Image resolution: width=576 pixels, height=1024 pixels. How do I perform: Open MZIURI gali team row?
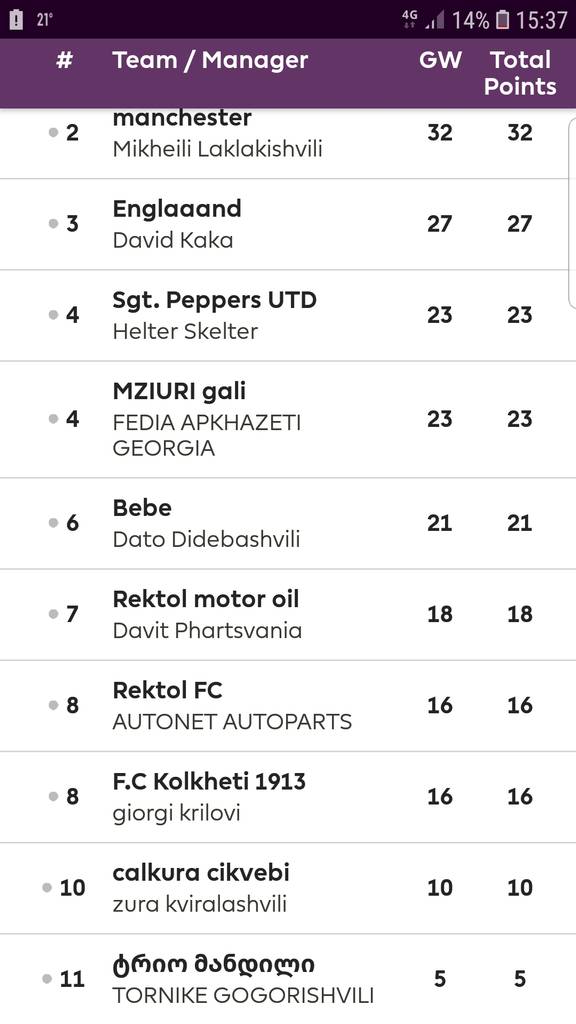(288, 419)
